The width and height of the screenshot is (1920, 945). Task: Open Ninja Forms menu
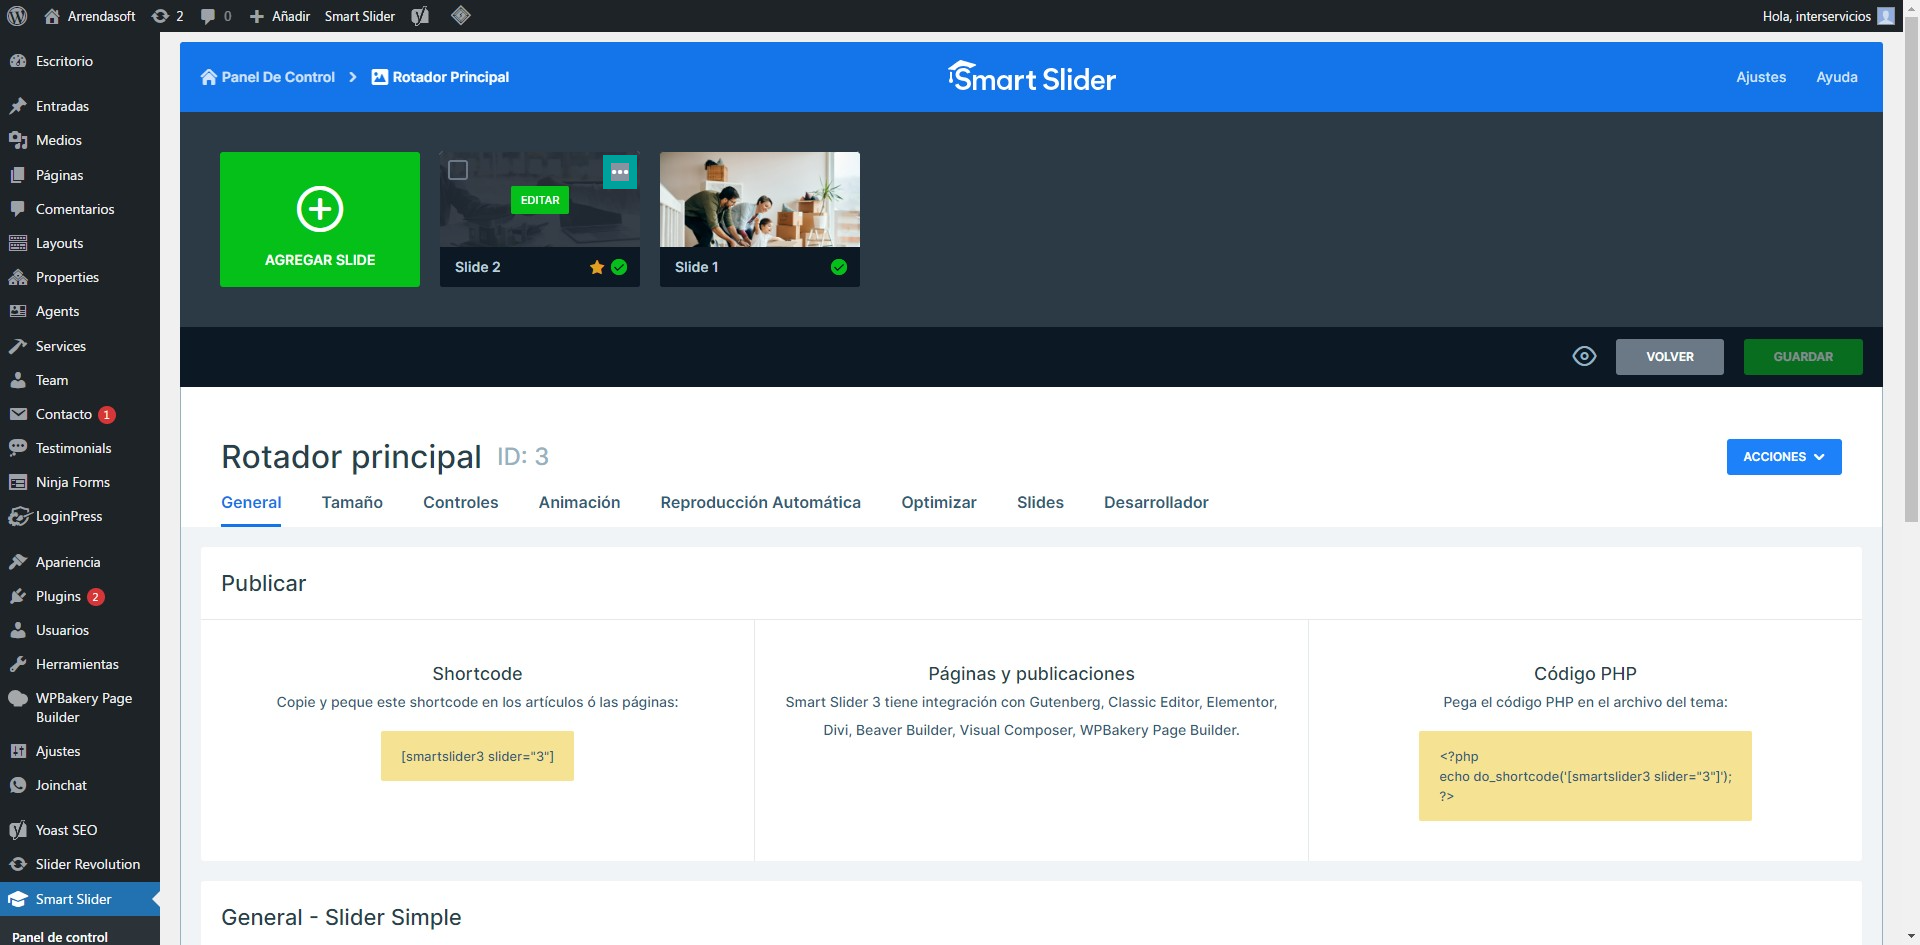tap(80, 482)
